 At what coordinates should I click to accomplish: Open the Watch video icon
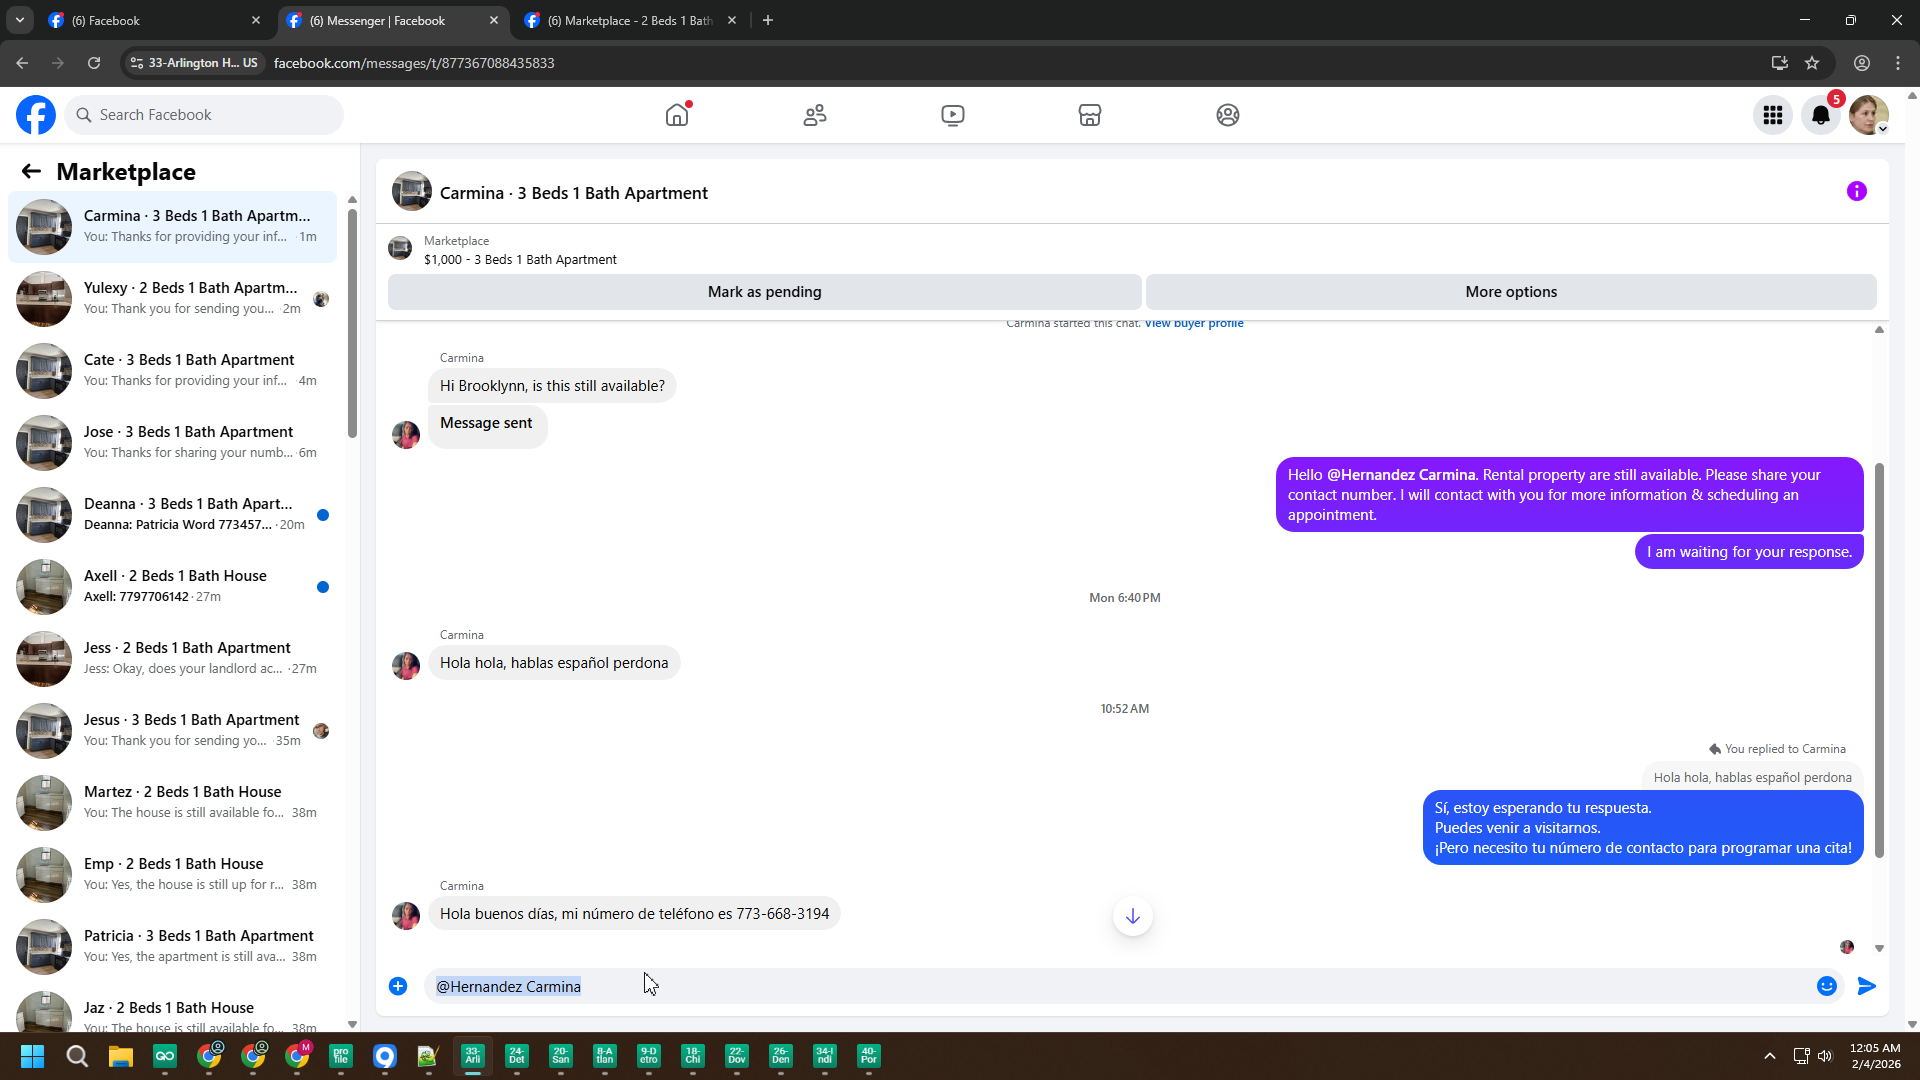(952, 115)
